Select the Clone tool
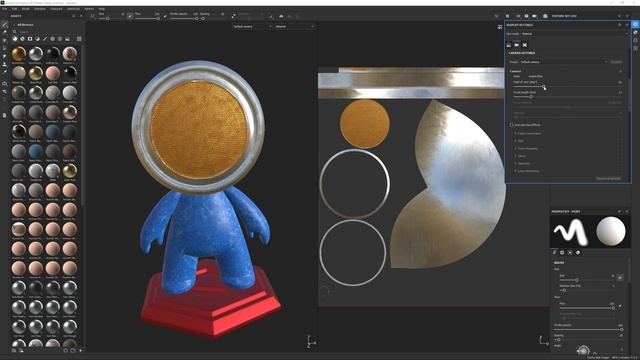This screenshot has height=360, width=640. [4, 64]
